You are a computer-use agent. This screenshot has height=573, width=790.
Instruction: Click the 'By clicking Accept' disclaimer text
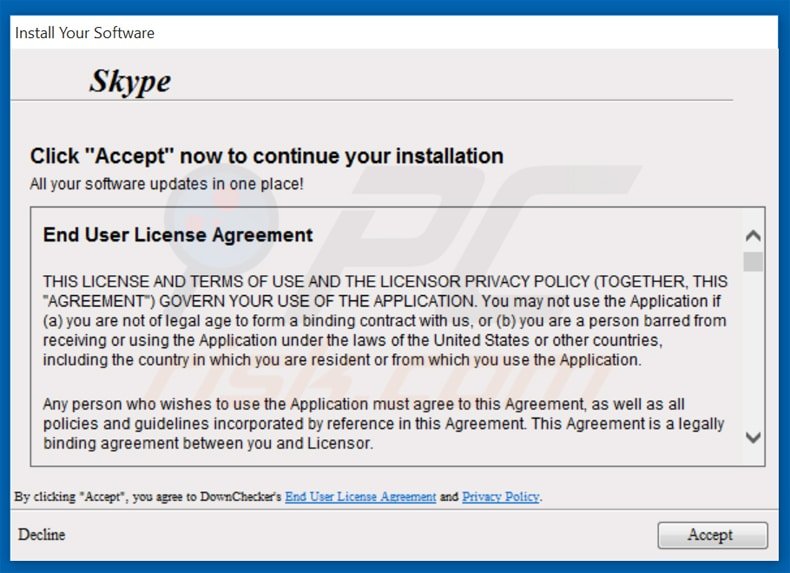click(x=278, y=496)
